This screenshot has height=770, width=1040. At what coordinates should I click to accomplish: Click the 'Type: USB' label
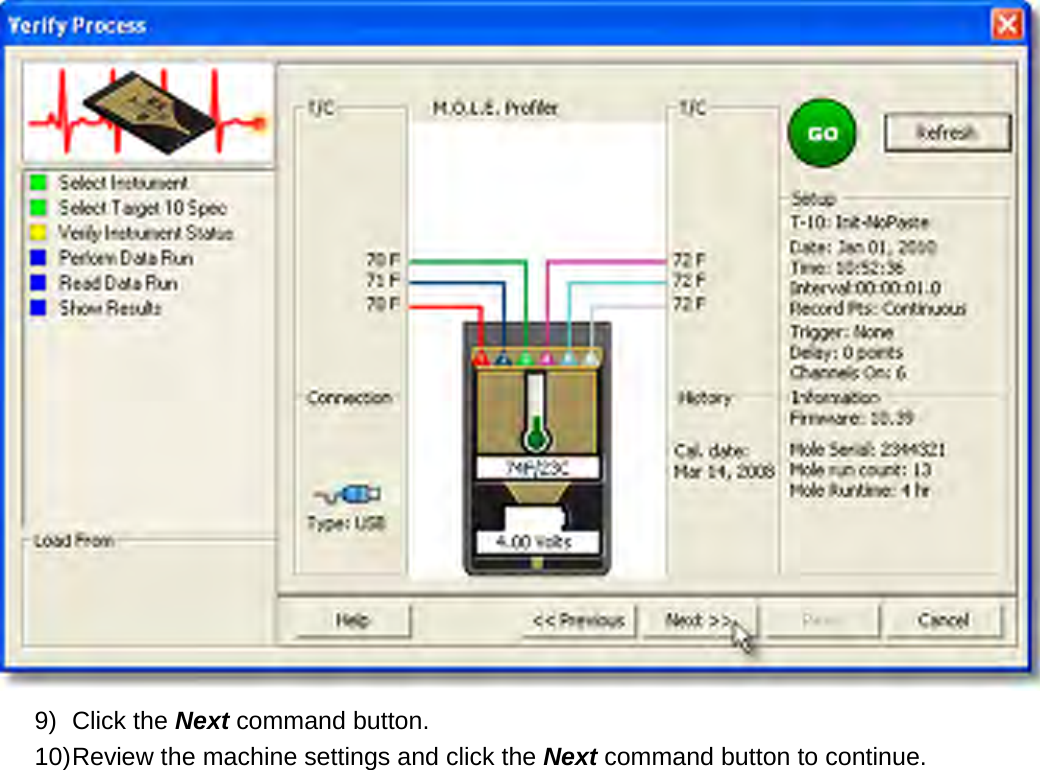click(346, 523)
